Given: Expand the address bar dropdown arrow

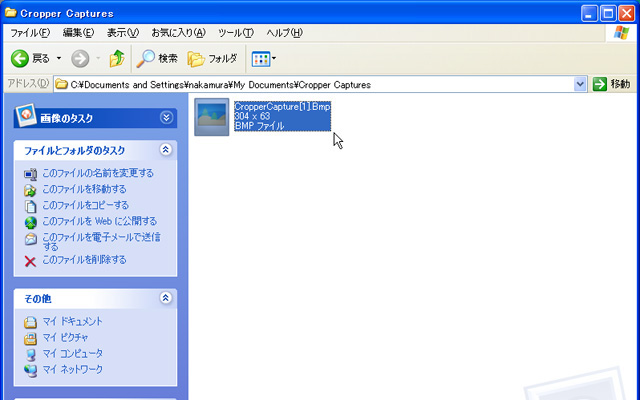Looking at the screenshot, I should point(580,84).
